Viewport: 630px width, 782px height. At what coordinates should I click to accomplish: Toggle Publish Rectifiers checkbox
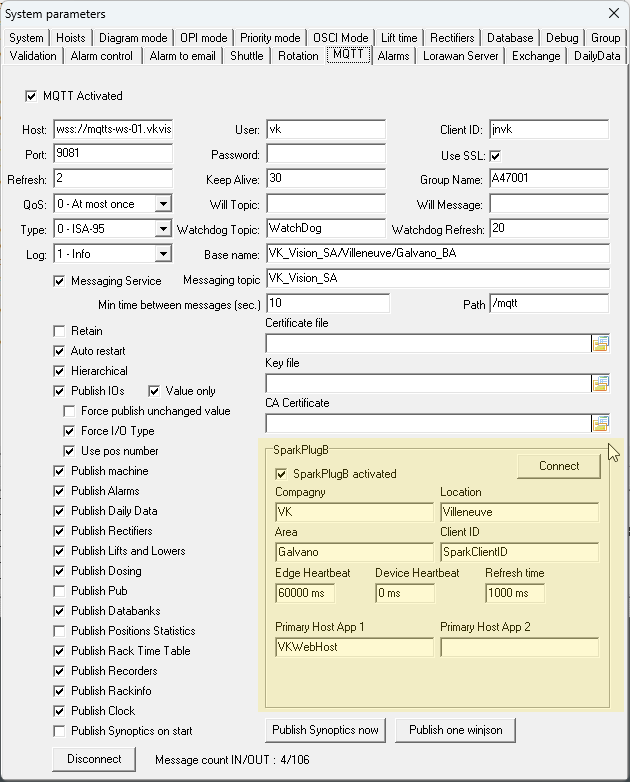(59, 531)
